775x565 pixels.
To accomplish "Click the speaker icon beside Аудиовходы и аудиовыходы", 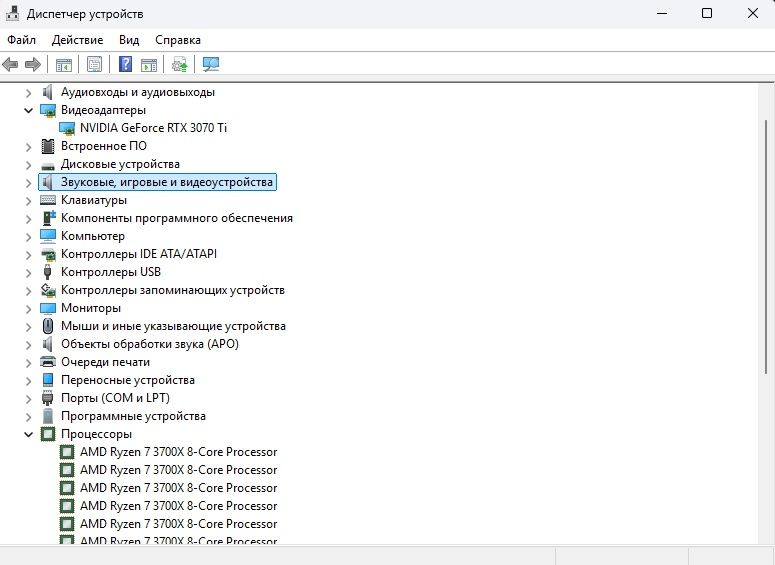I will (x=47, y=92).
